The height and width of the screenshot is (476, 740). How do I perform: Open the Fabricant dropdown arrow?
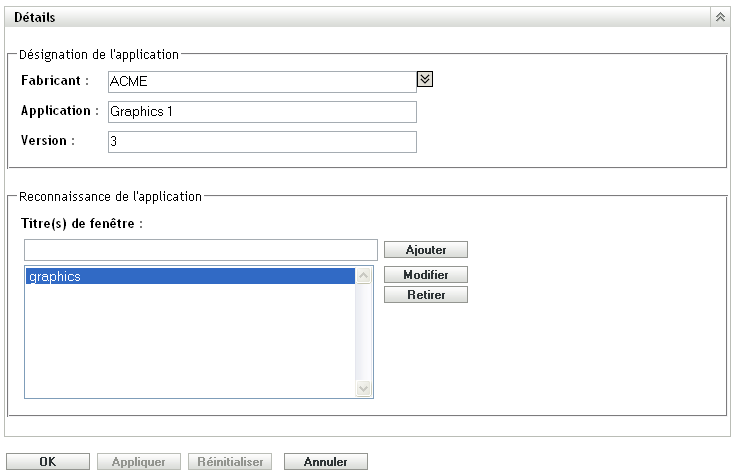[x=424, y=80]
